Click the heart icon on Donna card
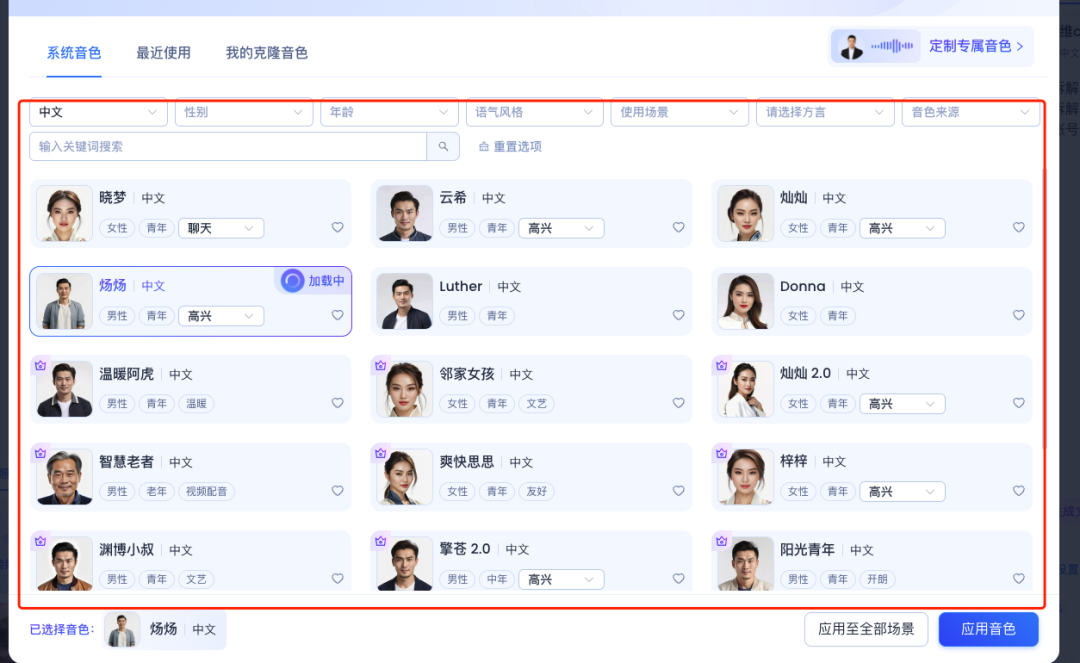The image size is (1080, 663). (1019, 316)
